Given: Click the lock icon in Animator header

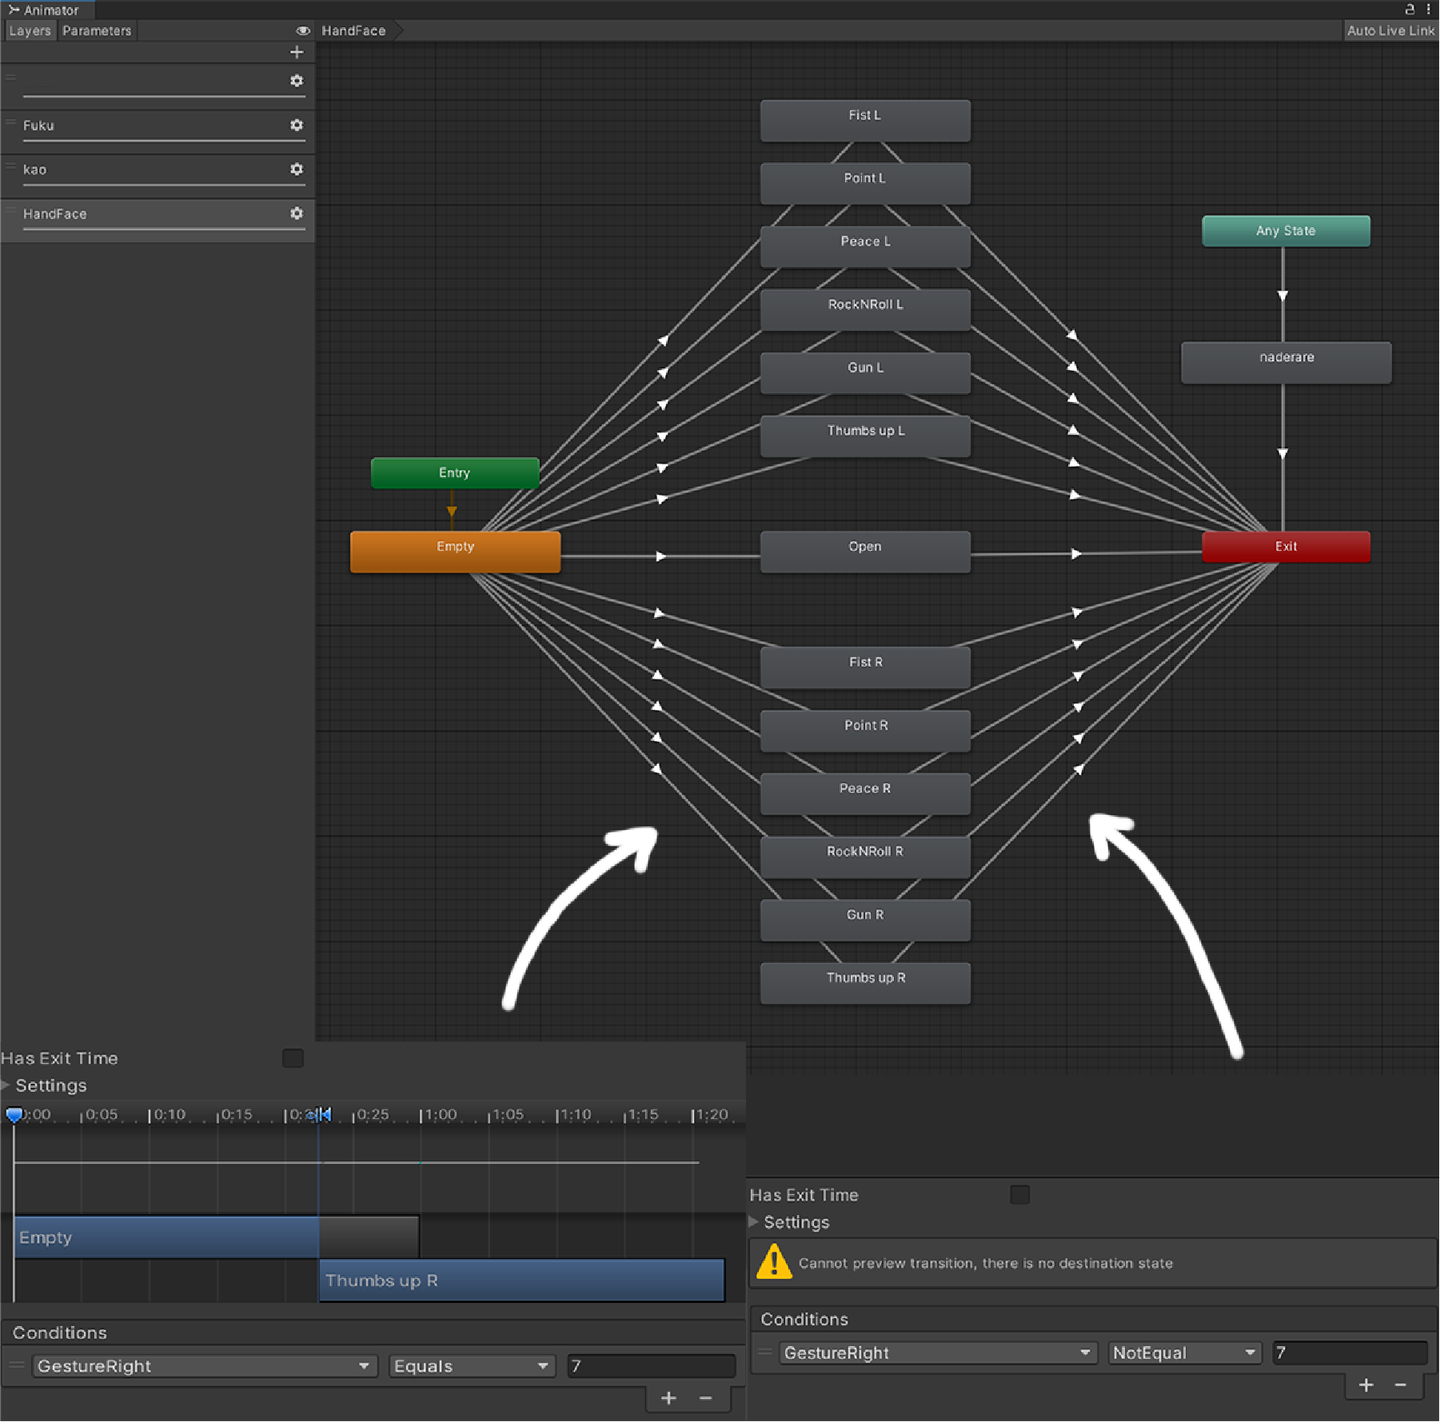Looking at the screenshot, I should point(1409,9).
